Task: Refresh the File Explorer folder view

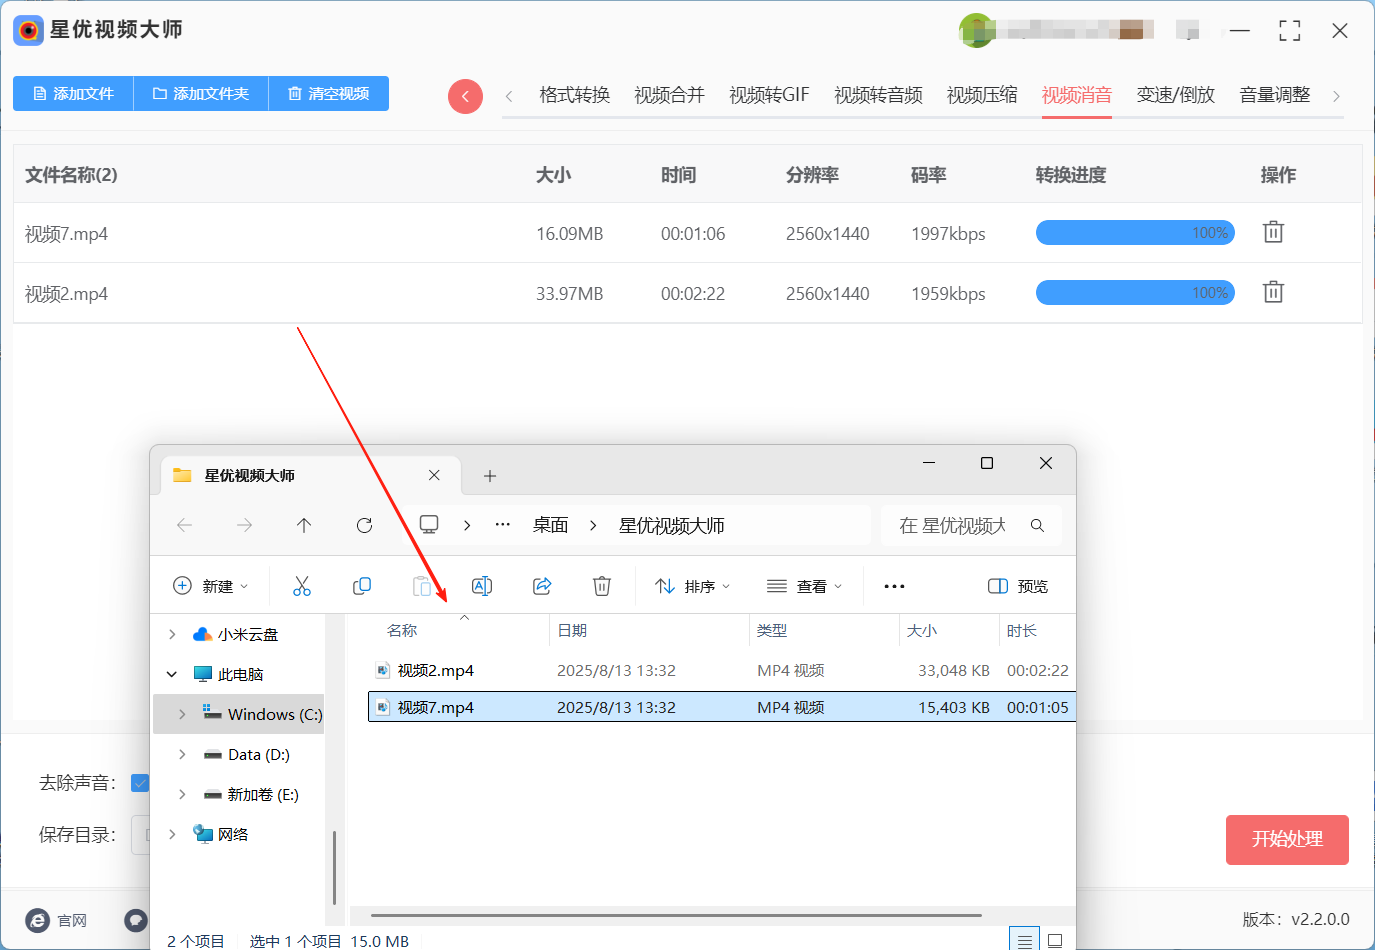Action: pyautogui.click(x=364, y=525)
